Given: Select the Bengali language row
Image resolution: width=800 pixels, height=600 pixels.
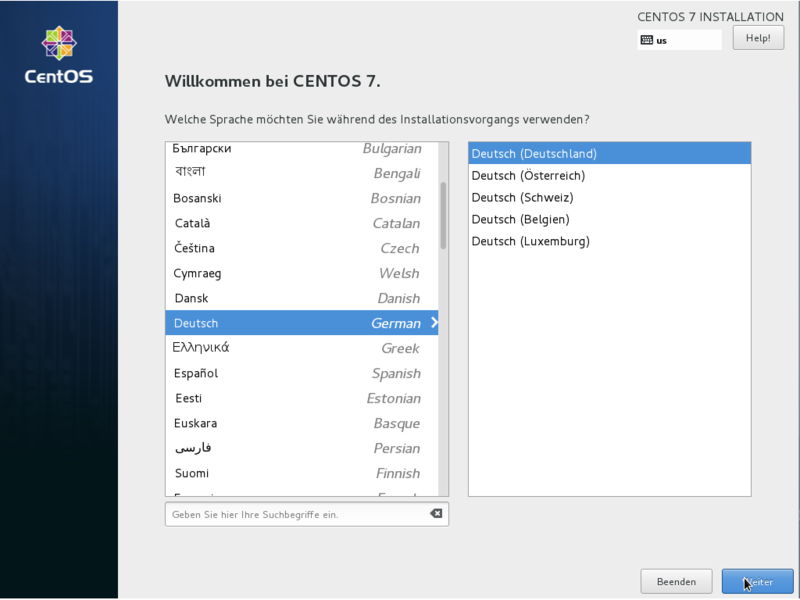Looking at the screenshot, I should (x=302, y=173).
